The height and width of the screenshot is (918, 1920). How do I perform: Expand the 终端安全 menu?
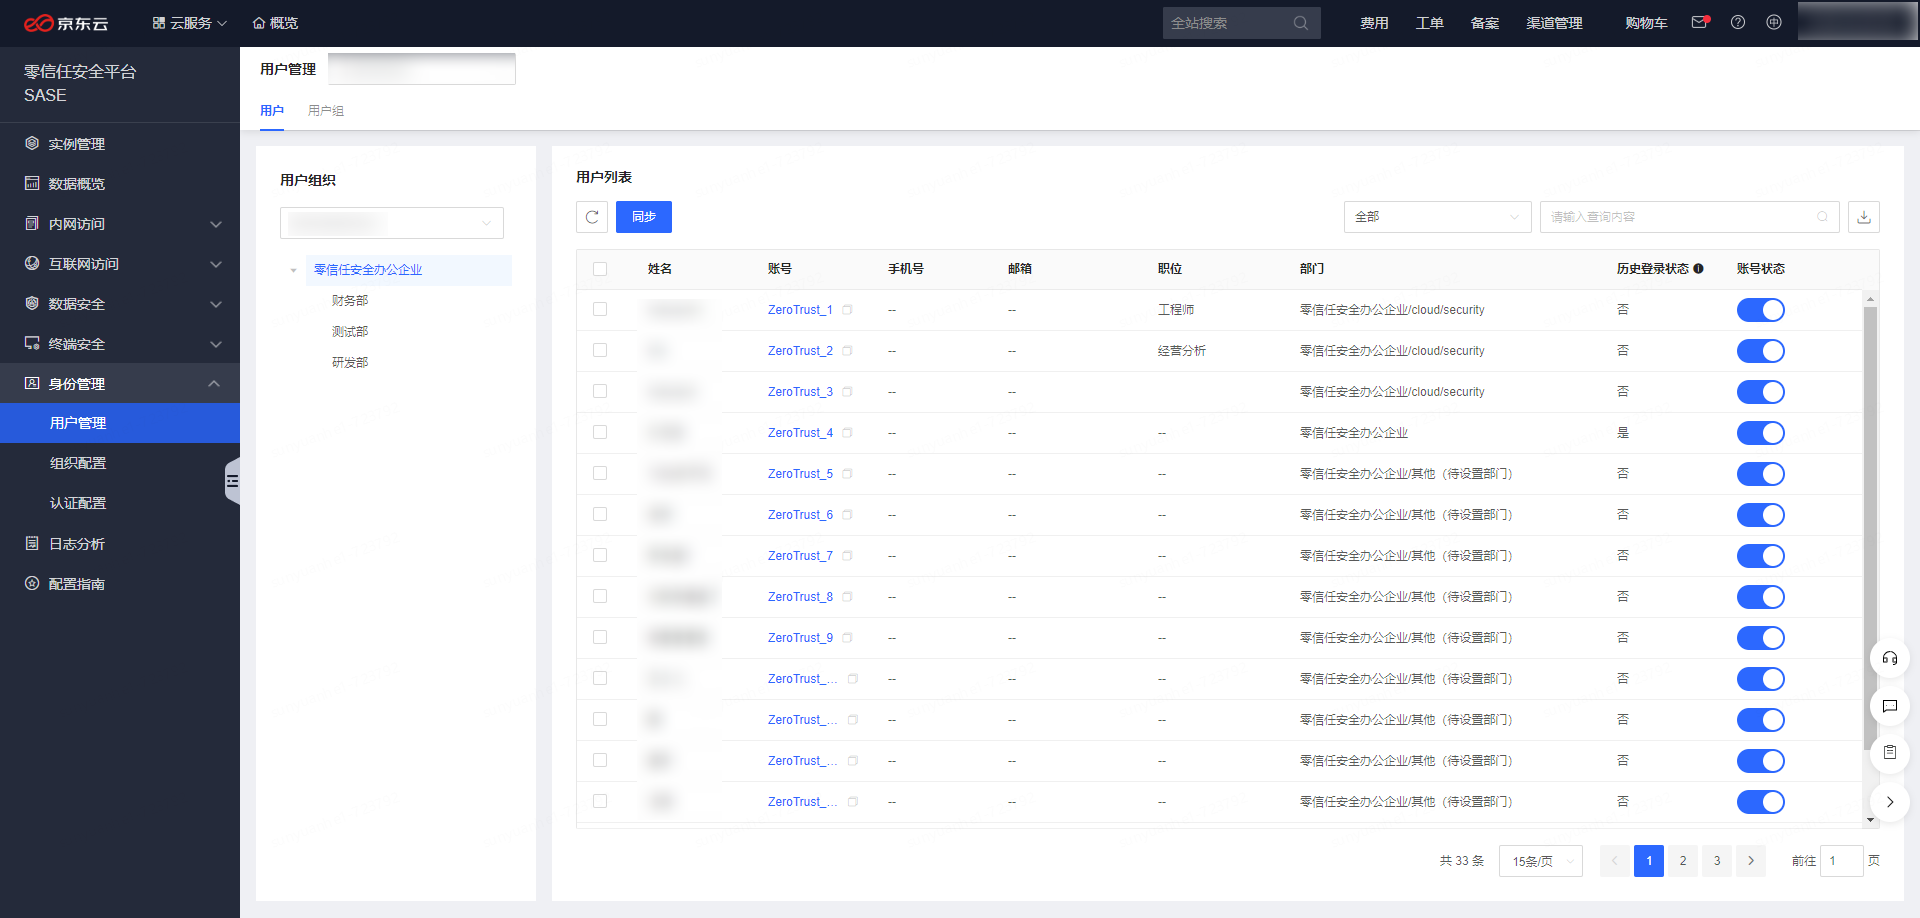click(x=120, y=344)
